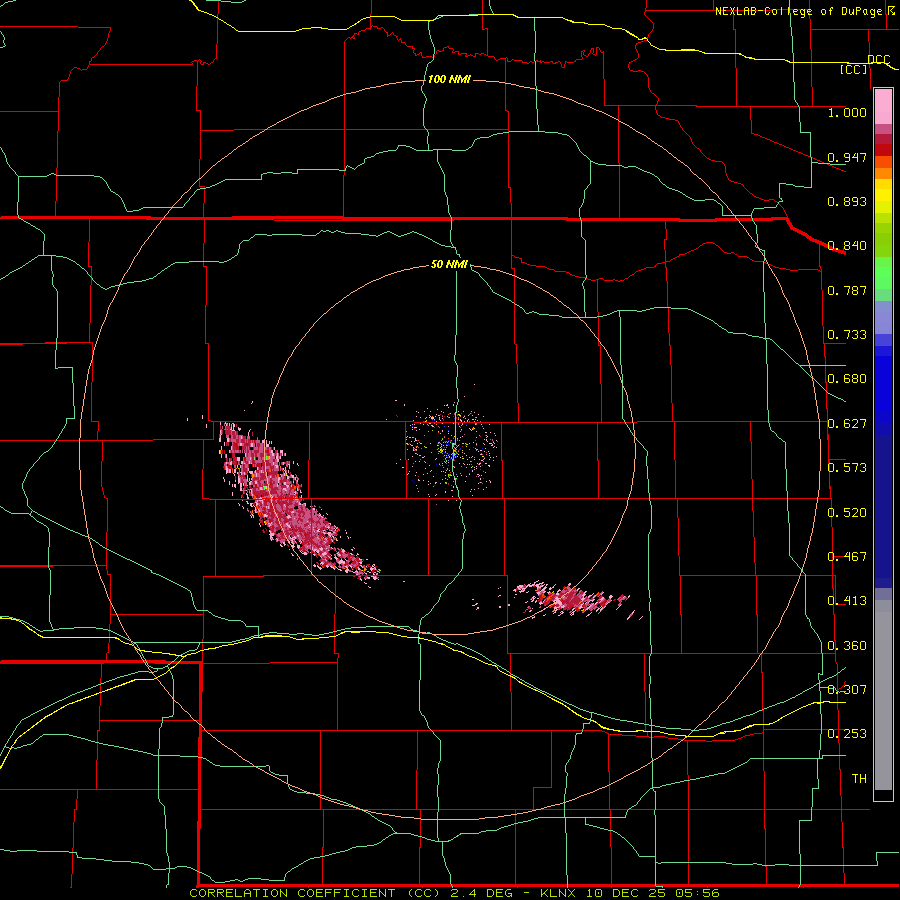Select the 0.627 scale label

[x=847, y=424]
